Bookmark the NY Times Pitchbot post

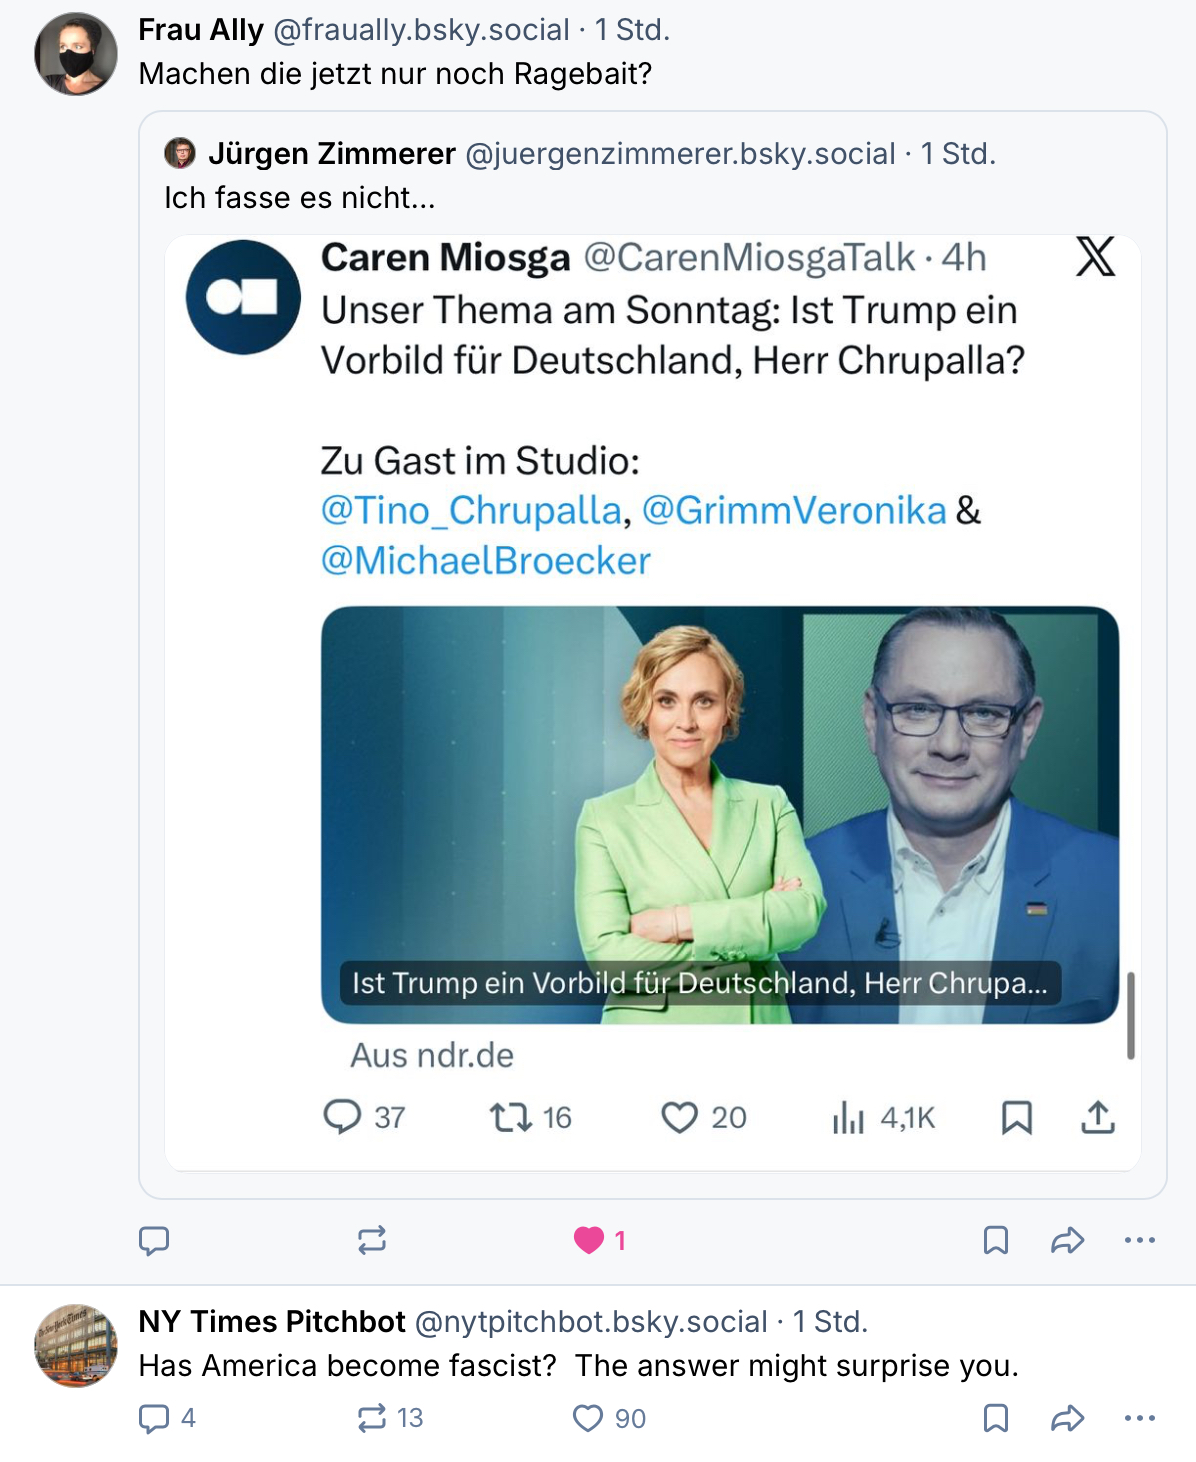tap(996, 1418)
